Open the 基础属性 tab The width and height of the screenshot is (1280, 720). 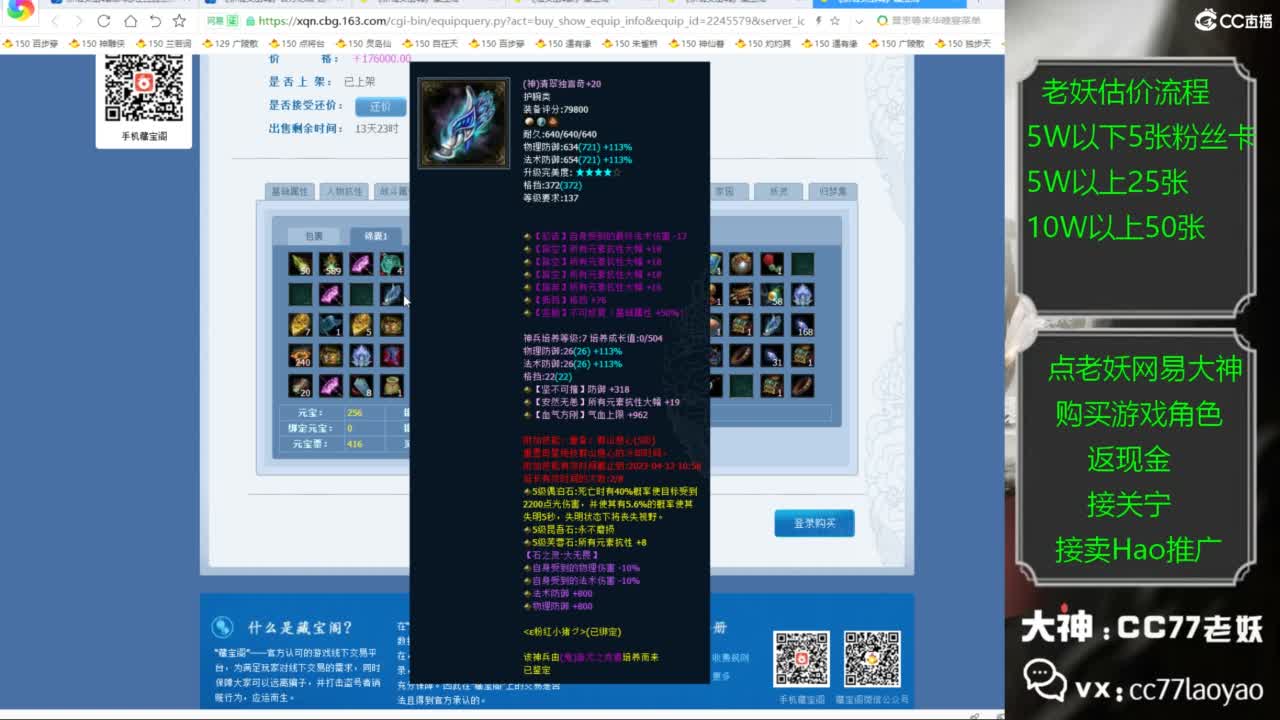click(x=289, y=191)
